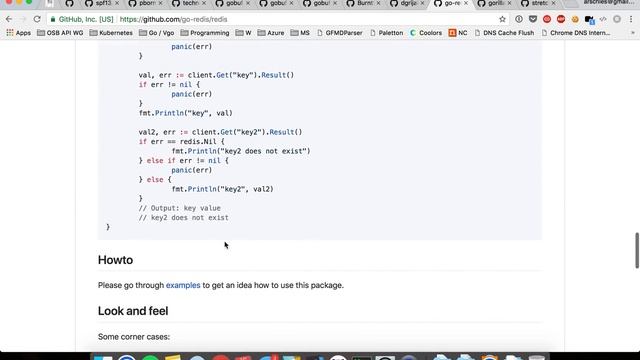Viewport: 640px width, 360px height.
Task: Close the spf13 tab
Action: [x=117, y=3]
